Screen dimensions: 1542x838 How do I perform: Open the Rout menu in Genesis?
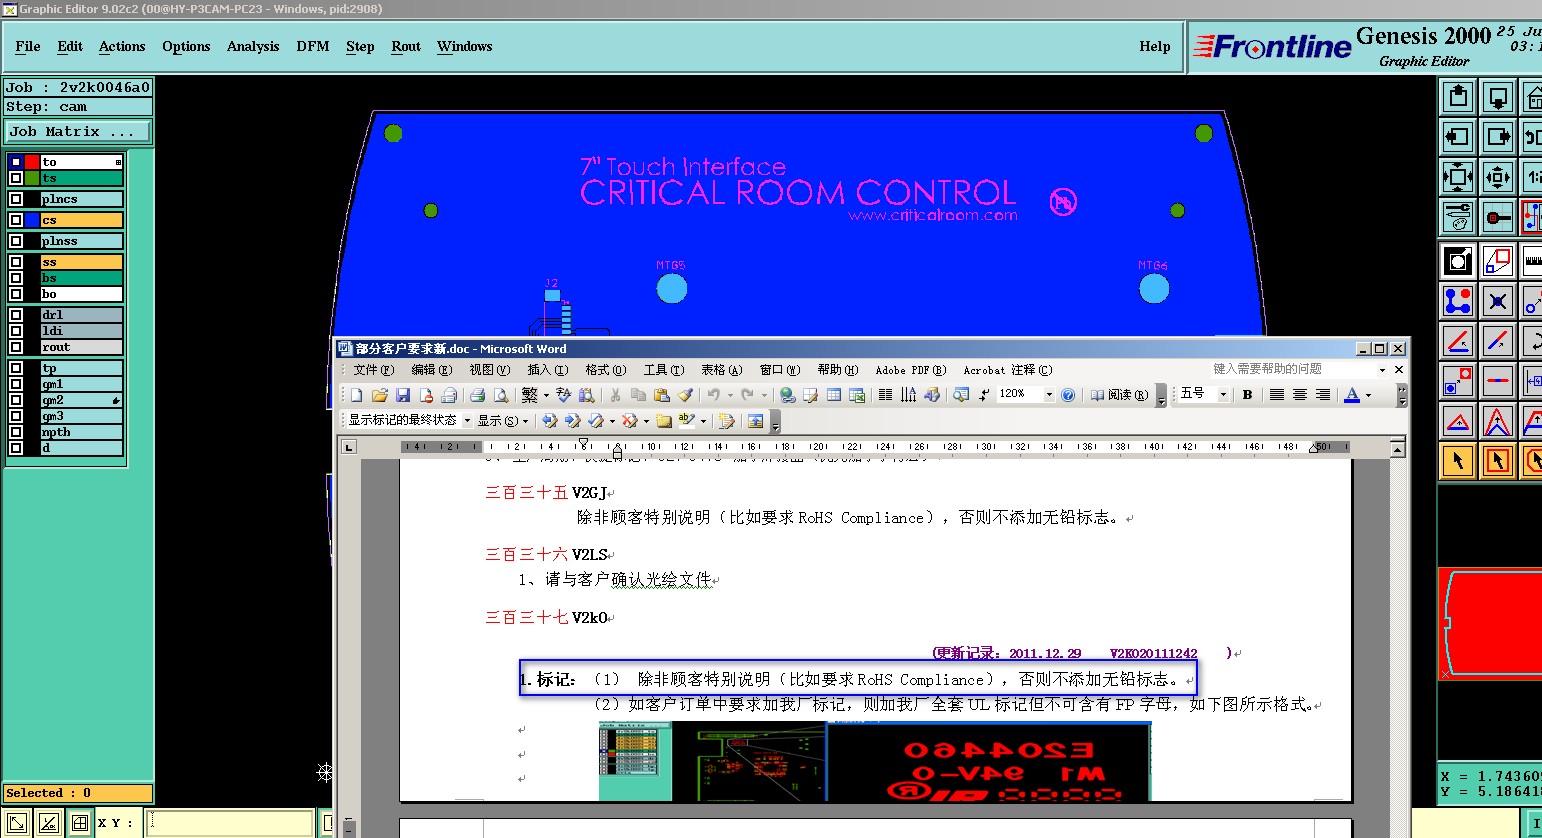tap(406, 46)
